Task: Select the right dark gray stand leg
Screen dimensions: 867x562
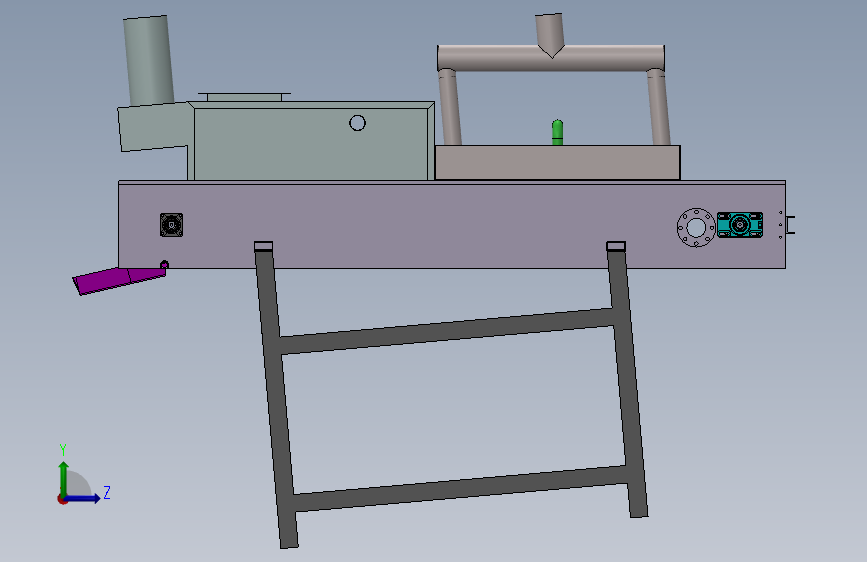Action: coord(628,383)
